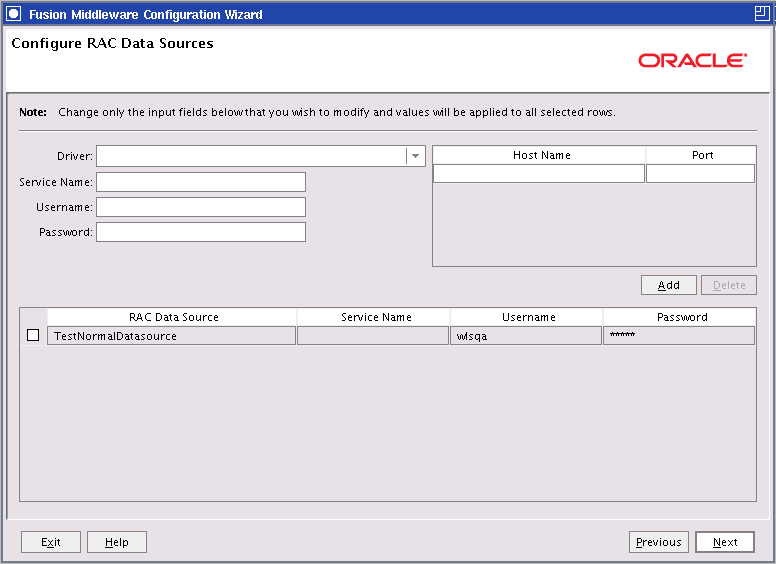Screen dimensions: 776x564
Task: Focus the Password input field
Action: pyautogui.click(x=201, y=232)
